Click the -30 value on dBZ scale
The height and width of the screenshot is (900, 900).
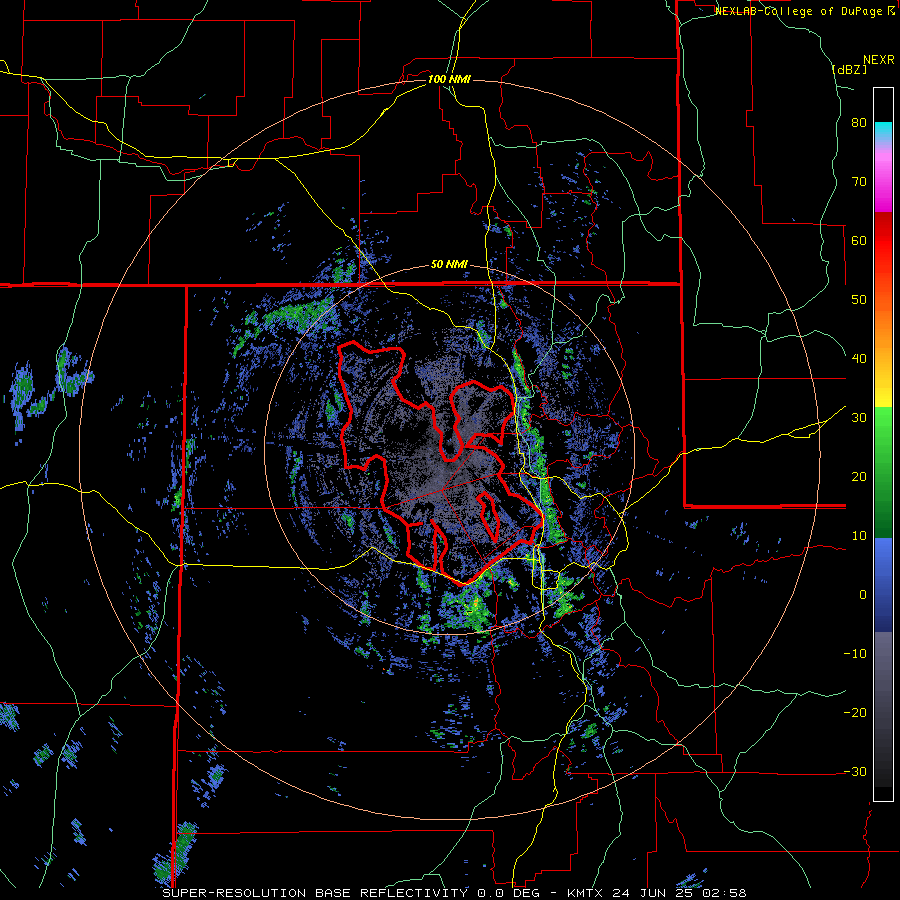tap(855, 771)
